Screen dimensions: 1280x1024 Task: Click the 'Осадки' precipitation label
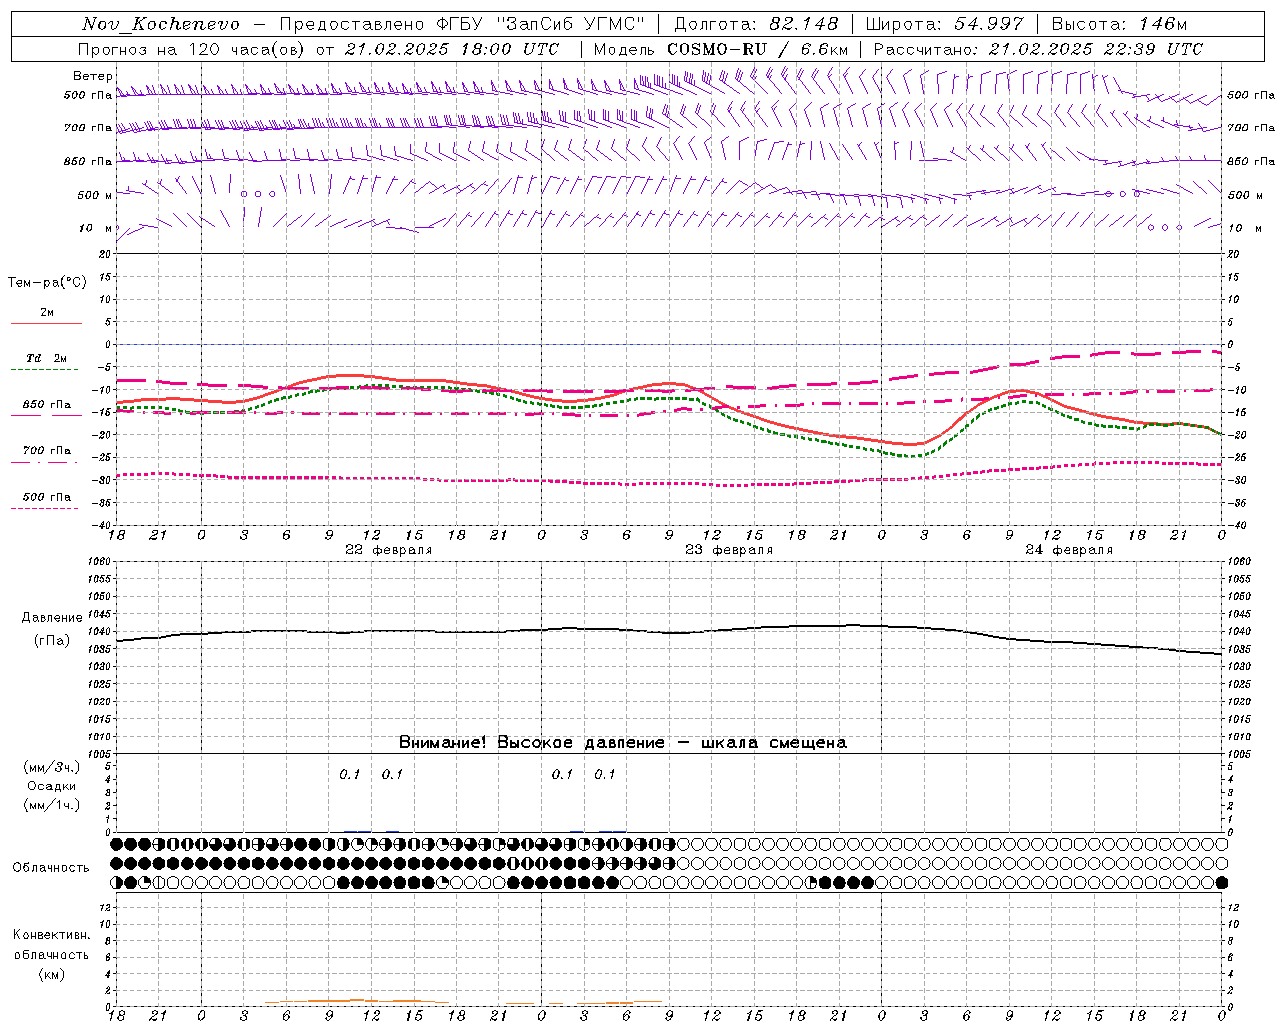click(51, 786)
